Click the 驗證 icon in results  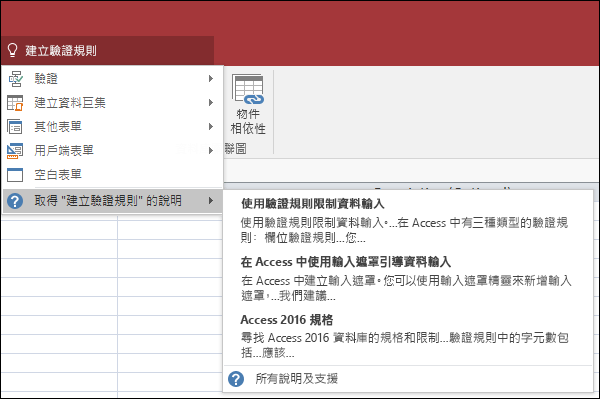click(x=15, y=79)
